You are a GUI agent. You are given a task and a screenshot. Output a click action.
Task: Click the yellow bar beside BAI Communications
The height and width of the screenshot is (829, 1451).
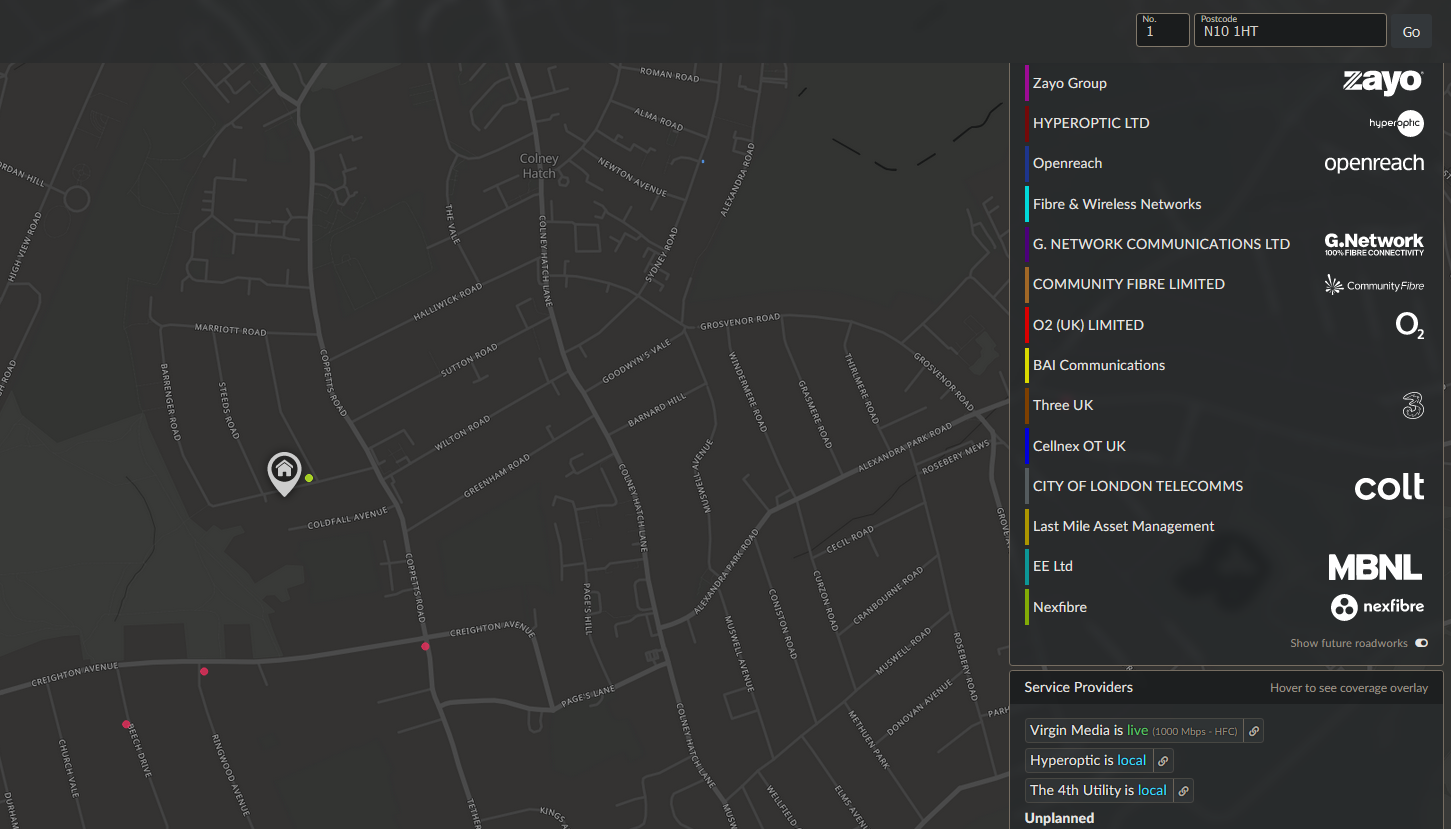[x=1027, y=365]
